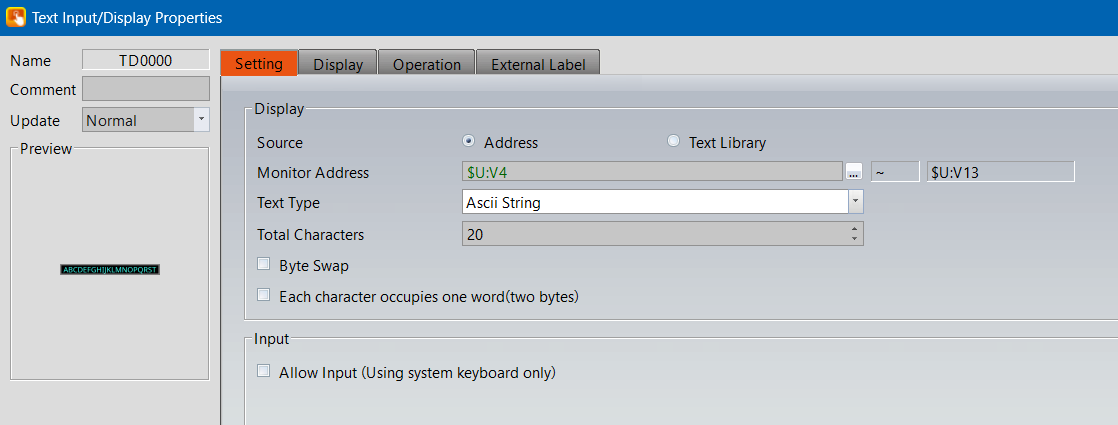Click the app icon in title bar
The image size is (1118, 425).
coord(16,17)
